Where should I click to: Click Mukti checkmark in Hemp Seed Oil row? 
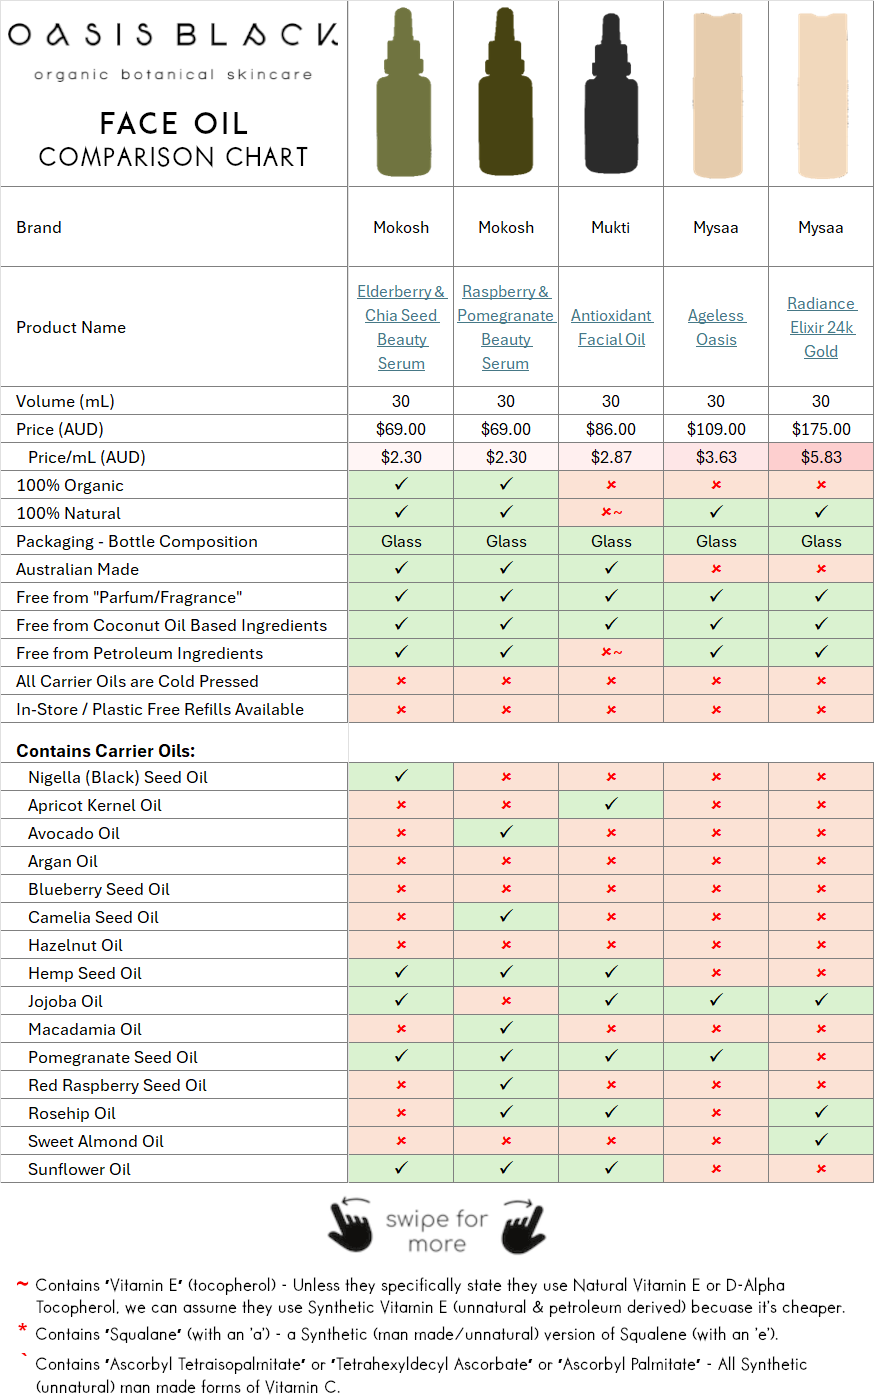(x=611, y=972)
